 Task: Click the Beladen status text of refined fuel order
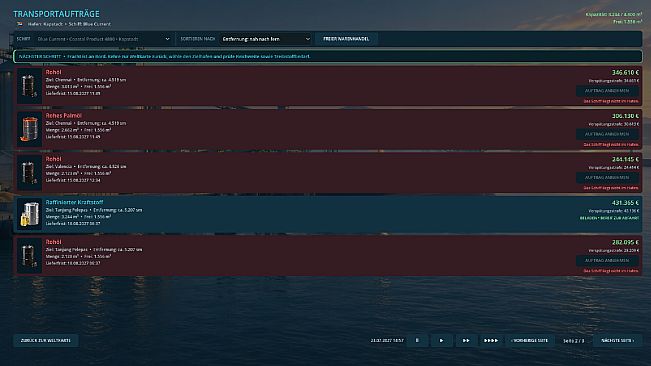[609, 218]
